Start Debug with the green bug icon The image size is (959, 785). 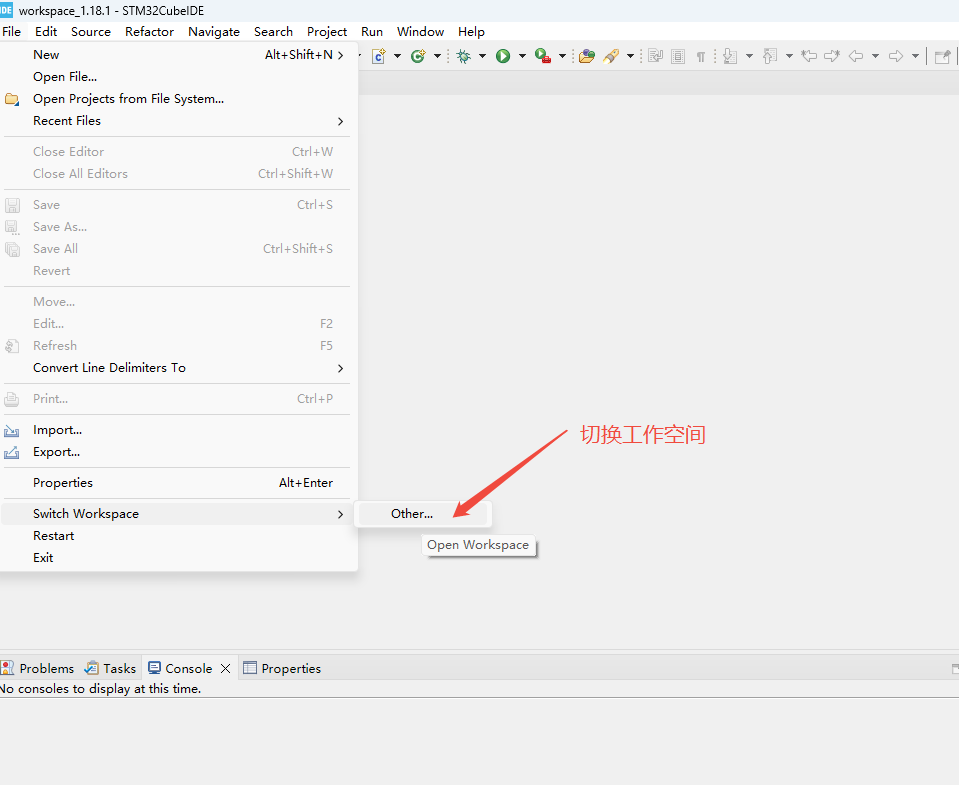click(x=464, y=56)
